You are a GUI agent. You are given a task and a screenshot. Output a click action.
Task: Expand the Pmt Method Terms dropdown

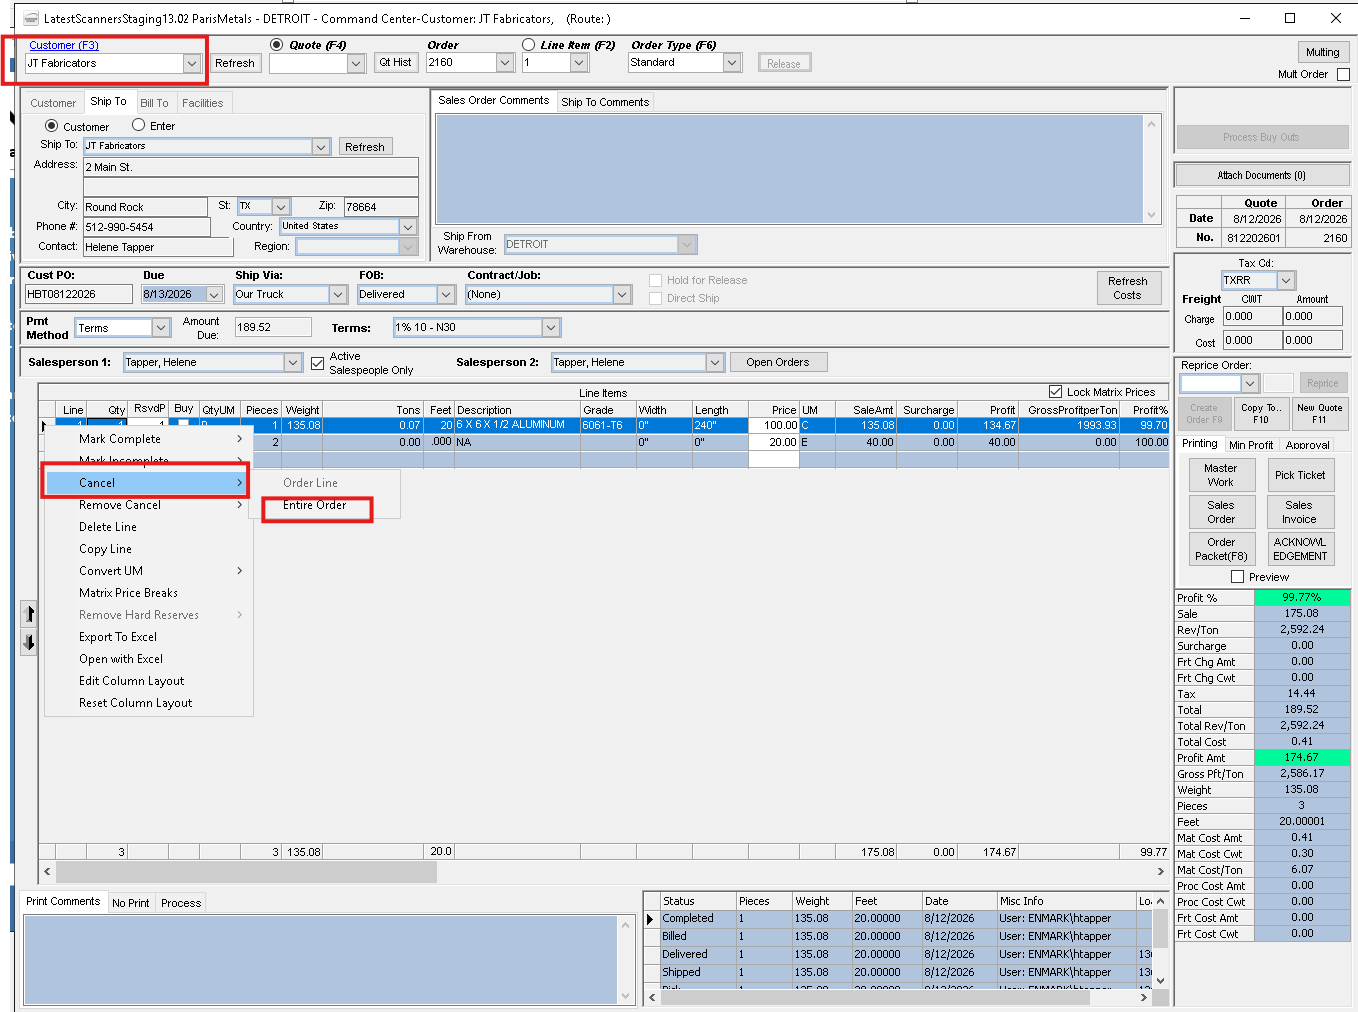point(161,327)
